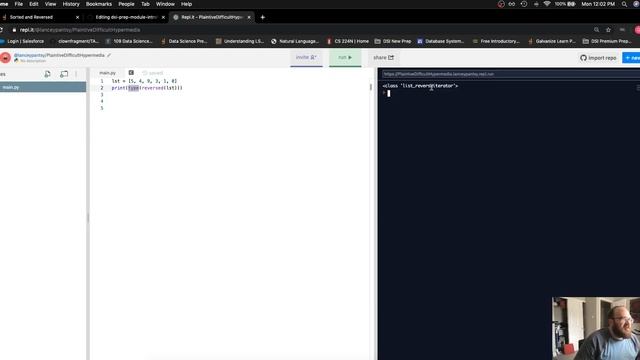Screen dimensions: 640x360
Task: Click the Time Machine menu bar icon
Action: (524, 4)
